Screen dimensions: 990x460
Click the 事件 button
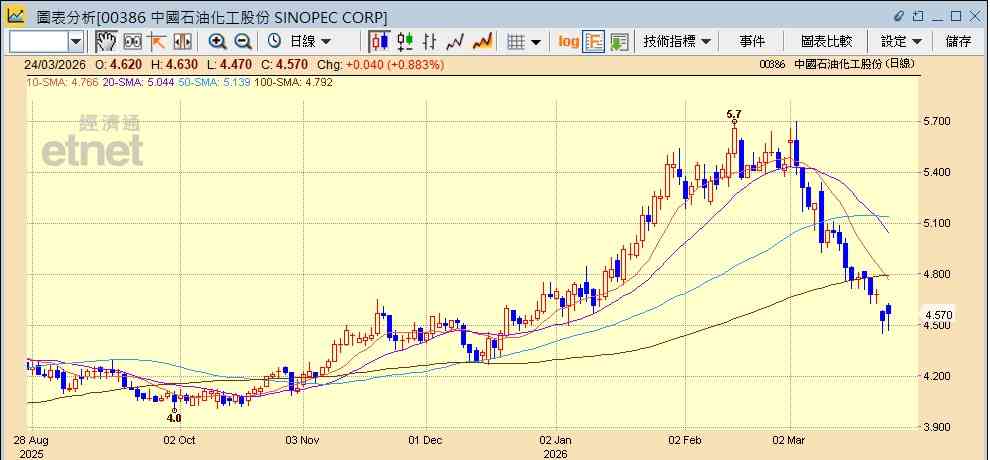pyautogui.click(x=752, y=42)
